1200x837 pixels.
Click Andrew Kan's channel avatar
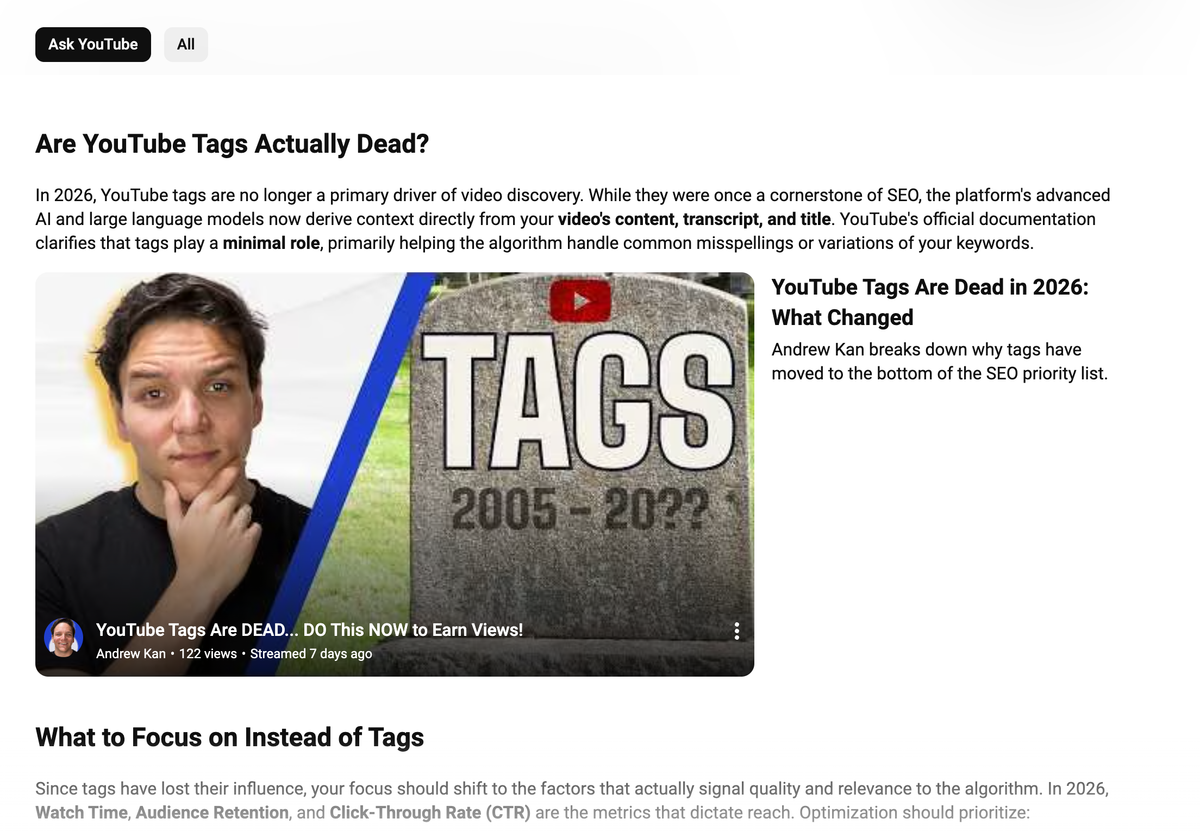(x=63, y=638)
